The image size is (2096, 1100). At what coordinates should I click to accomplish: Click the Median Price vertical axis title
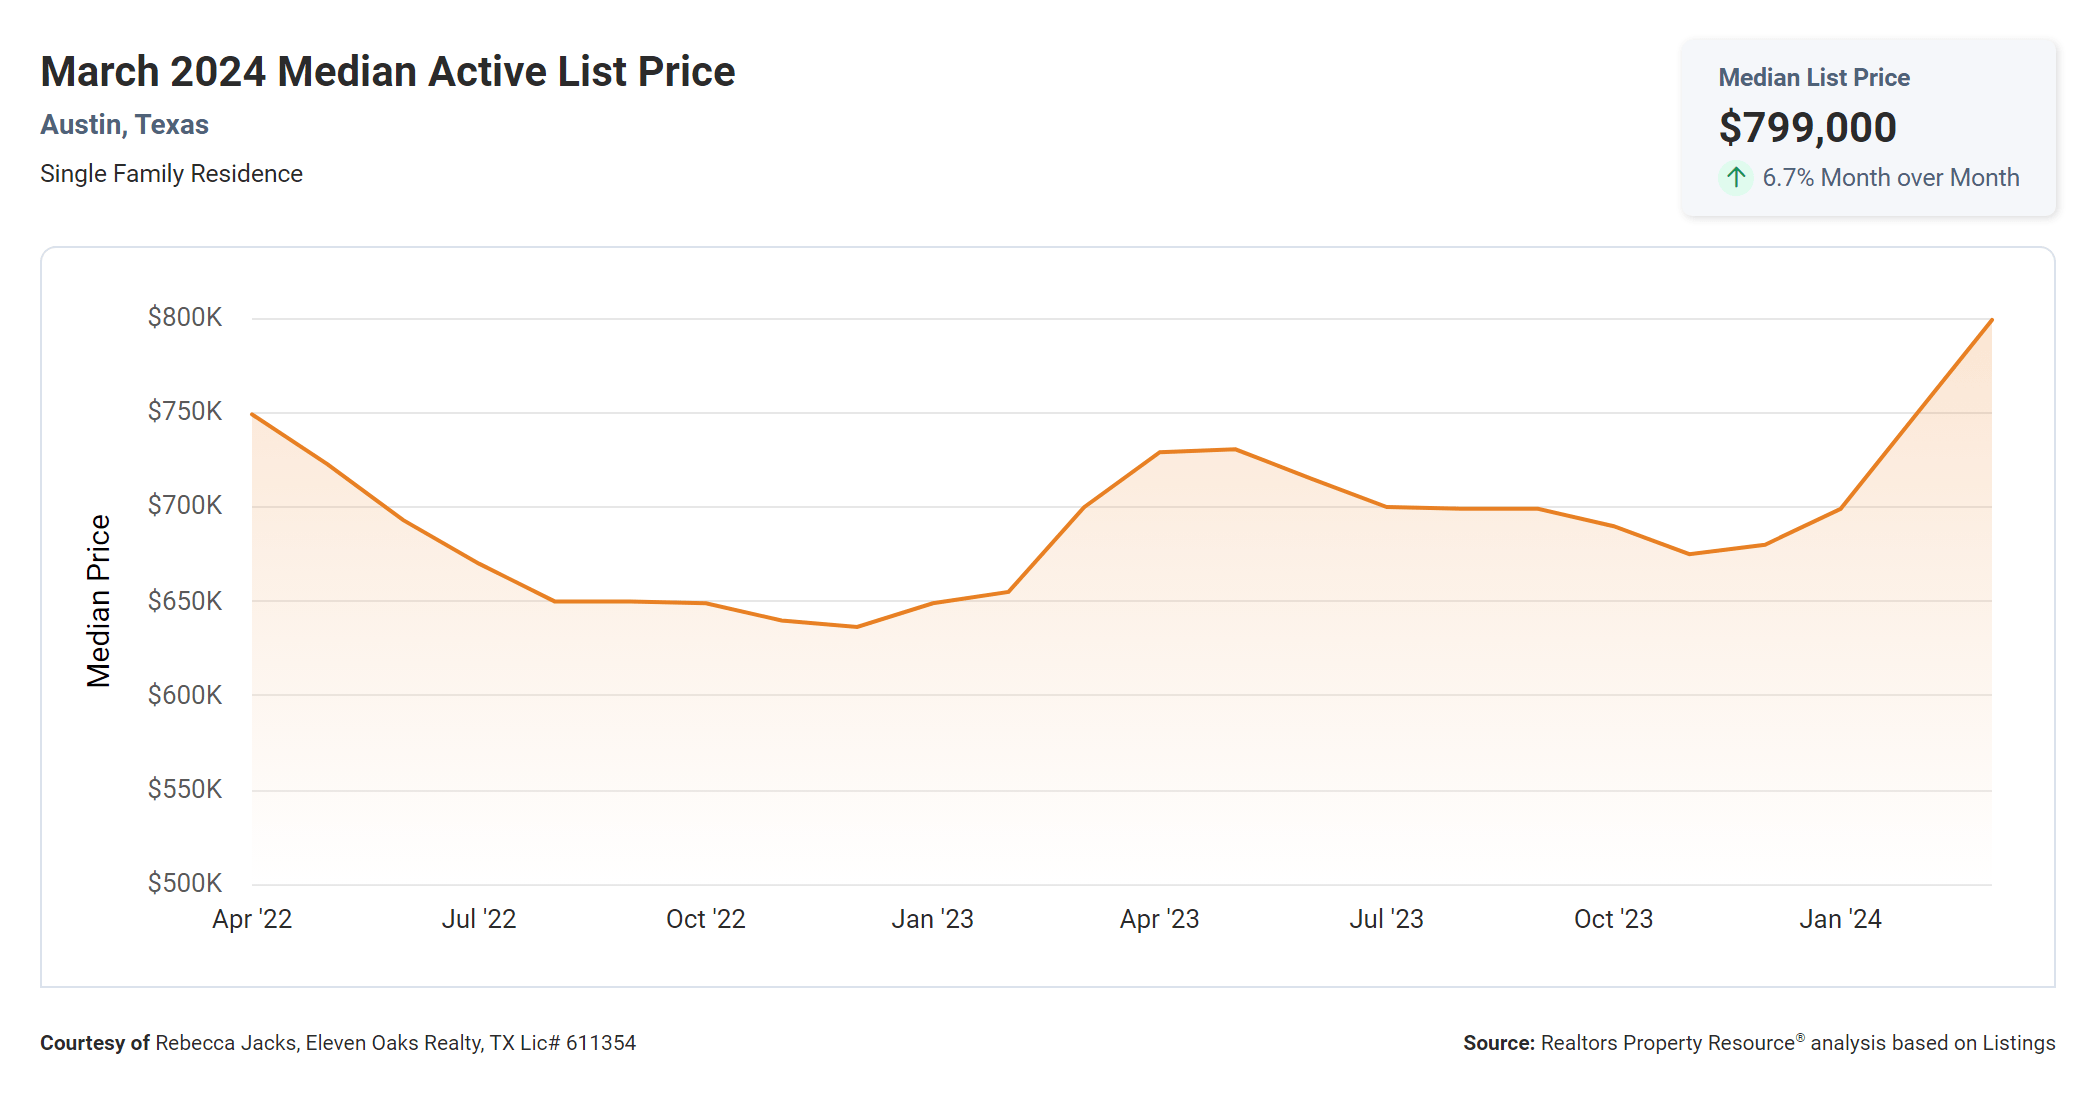coord(98,601)
